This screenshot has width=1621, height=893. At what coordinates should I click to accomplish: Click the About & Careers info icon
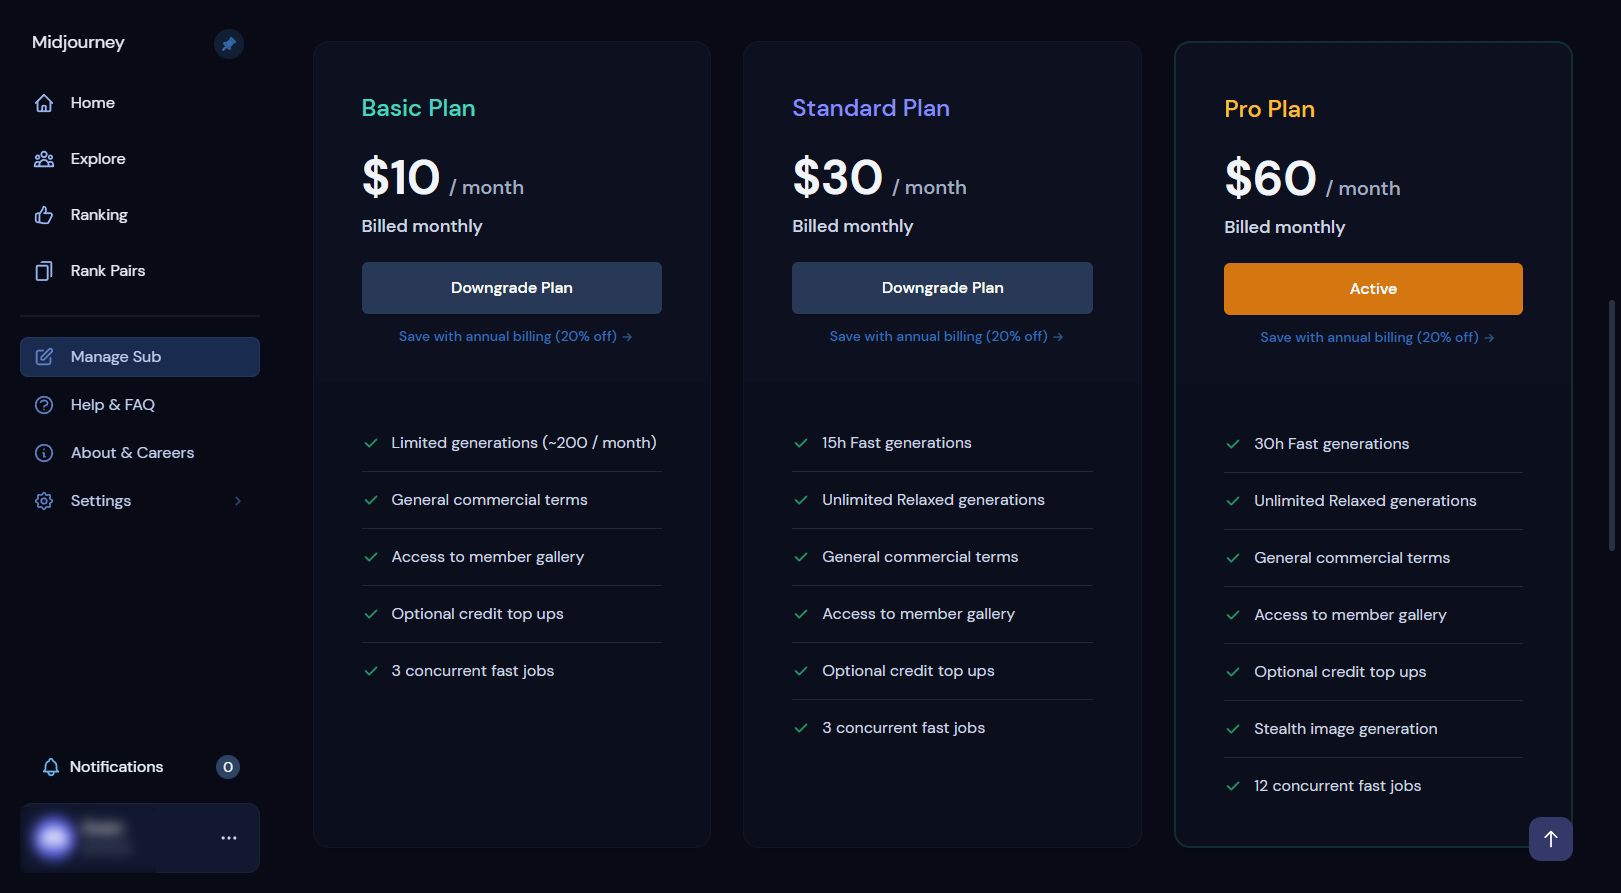[44, 453]
